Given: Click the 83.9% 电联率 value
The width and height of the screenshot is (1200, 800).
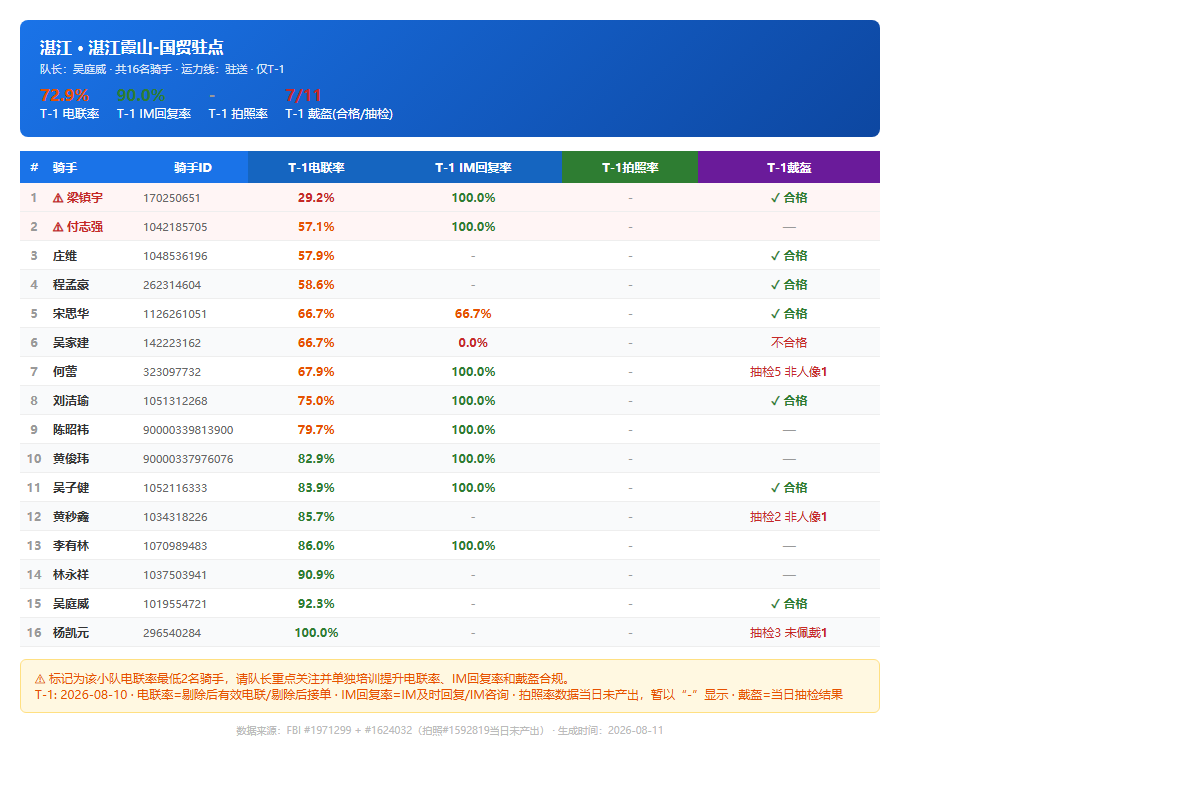Looking at the screenshot, I should pos(316,488).
